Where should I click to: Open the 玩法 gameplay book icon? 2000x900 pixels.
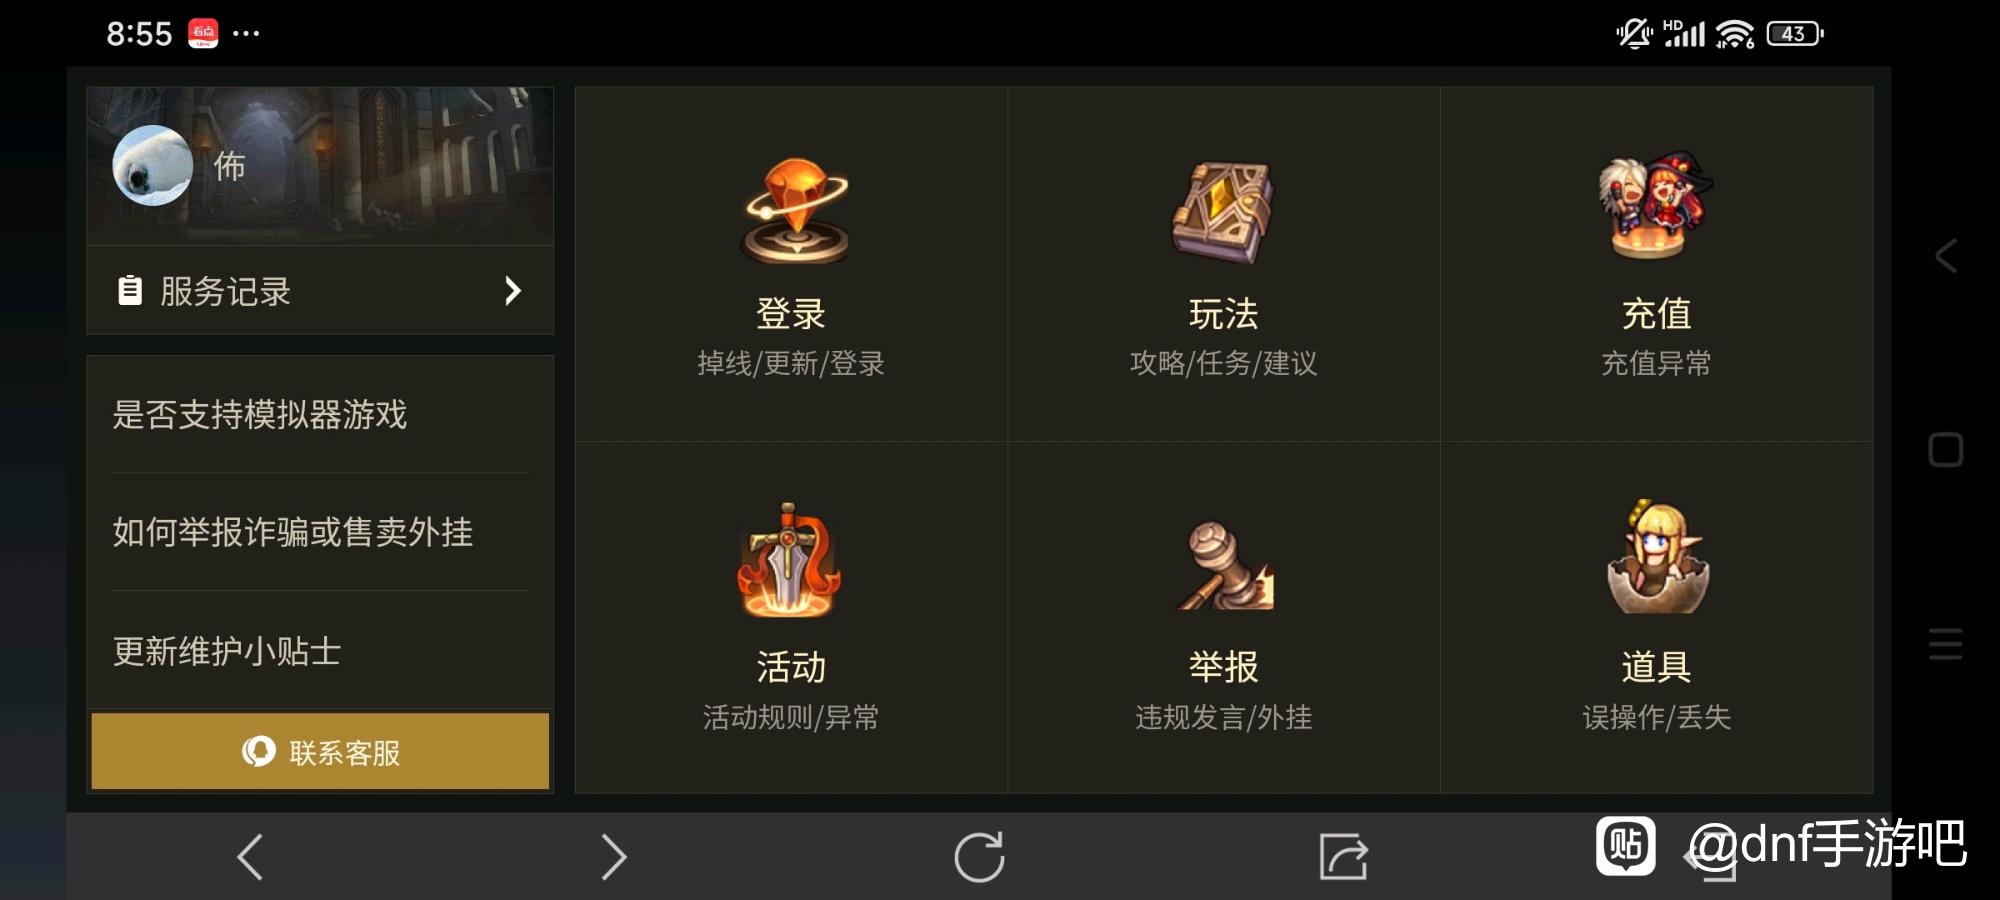click(x=1222, y=212)
